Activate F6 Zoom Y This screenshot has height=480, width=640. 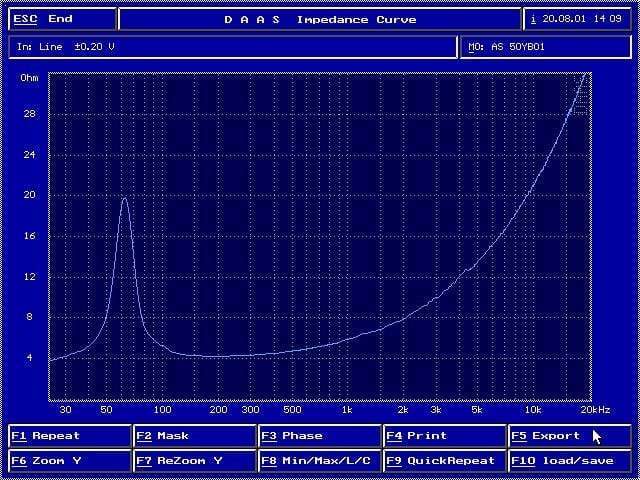click(x=70, y=461)
